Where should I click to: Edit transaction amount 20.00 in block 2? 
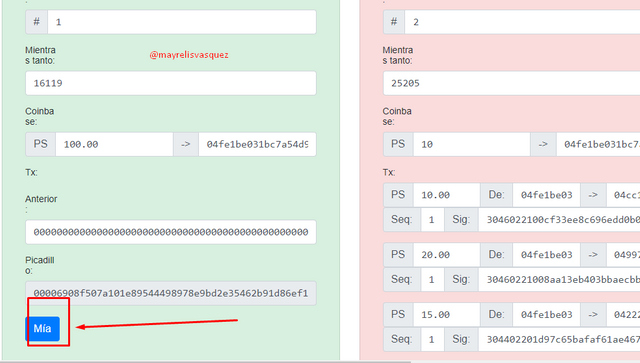point(447,255)
